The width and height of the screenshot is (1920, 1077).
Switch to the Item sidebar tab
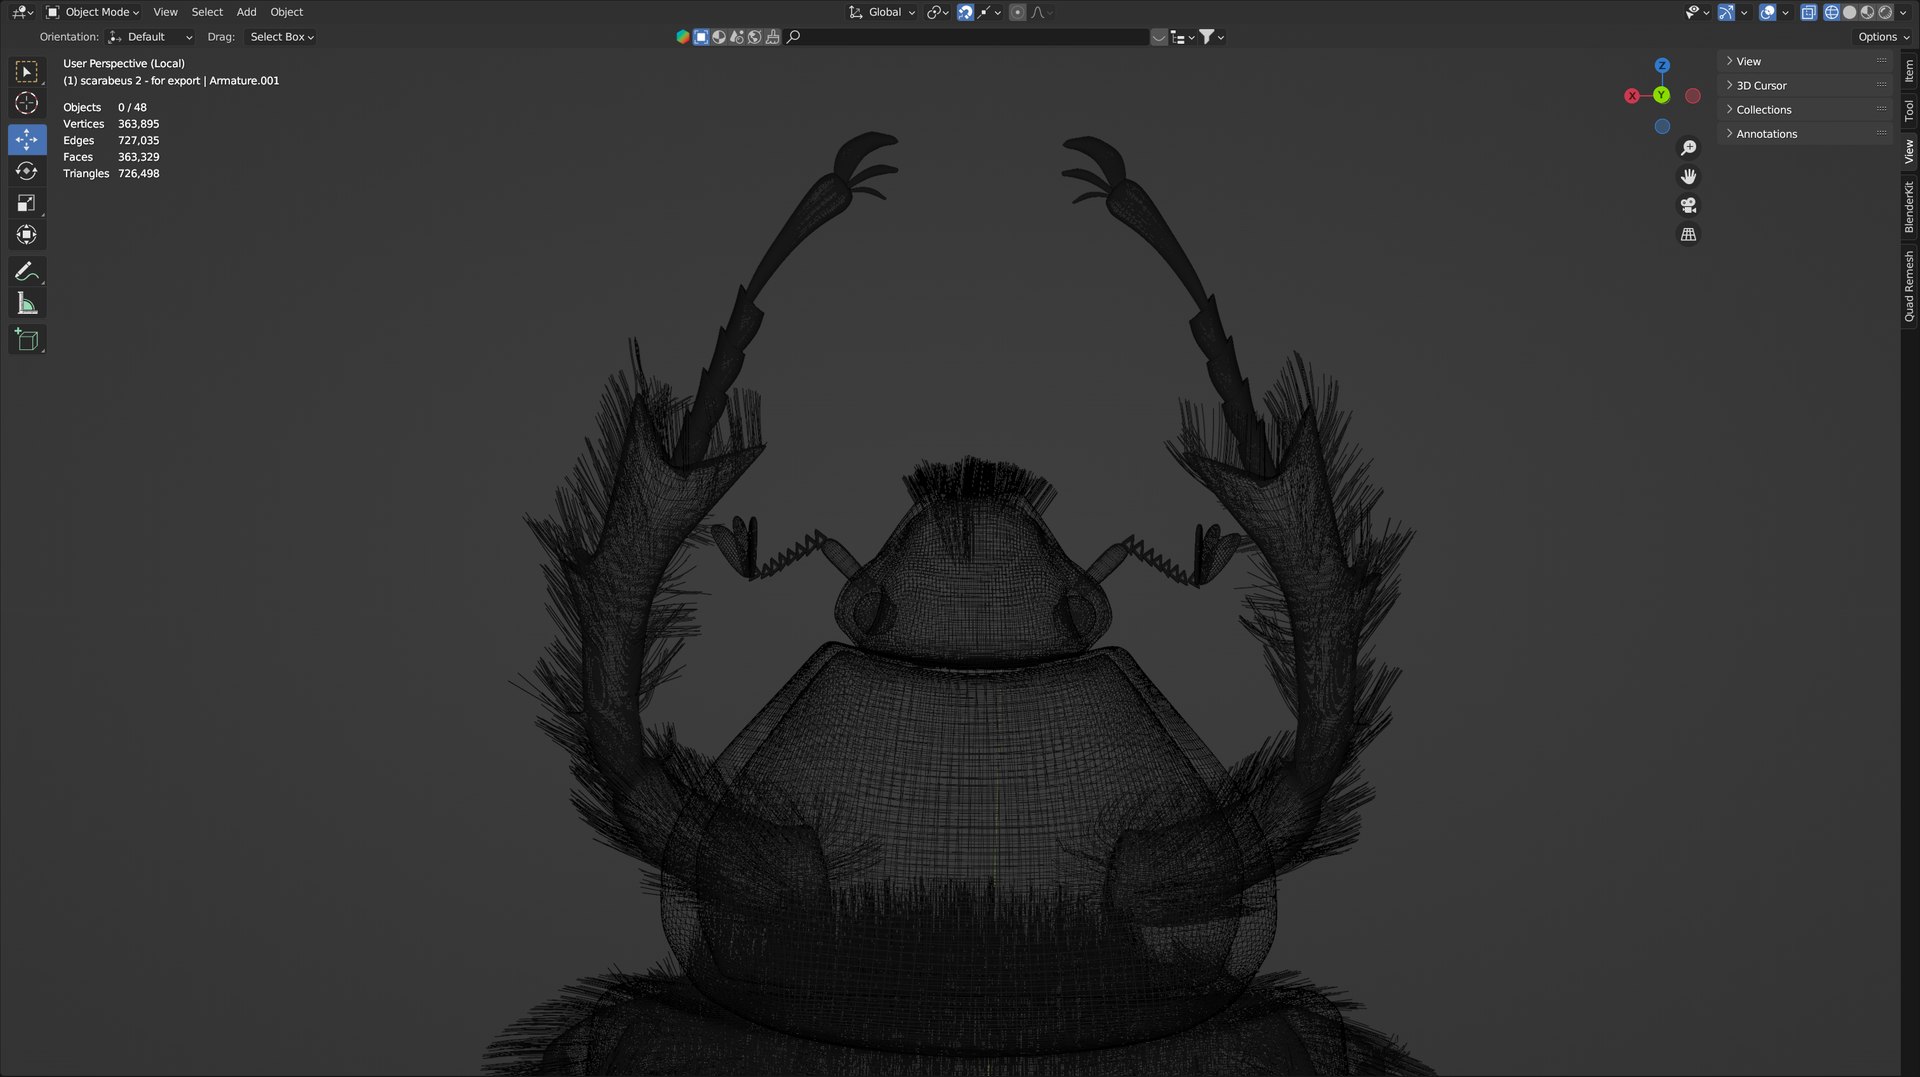pos(1909,71)
